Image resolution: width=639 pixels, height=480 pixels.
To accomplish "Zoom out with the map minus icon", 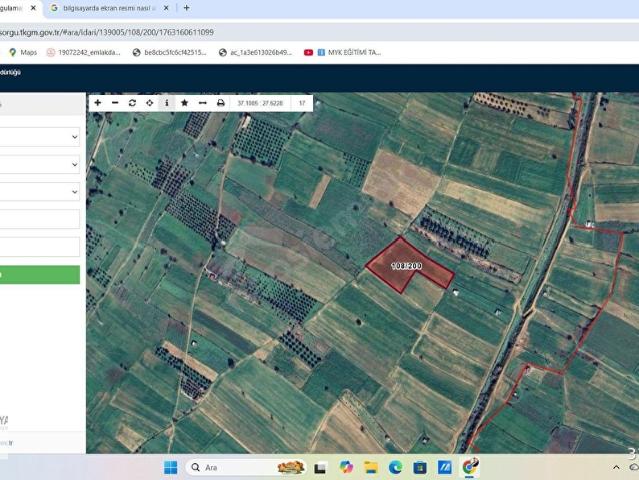I will coord(115,103).
